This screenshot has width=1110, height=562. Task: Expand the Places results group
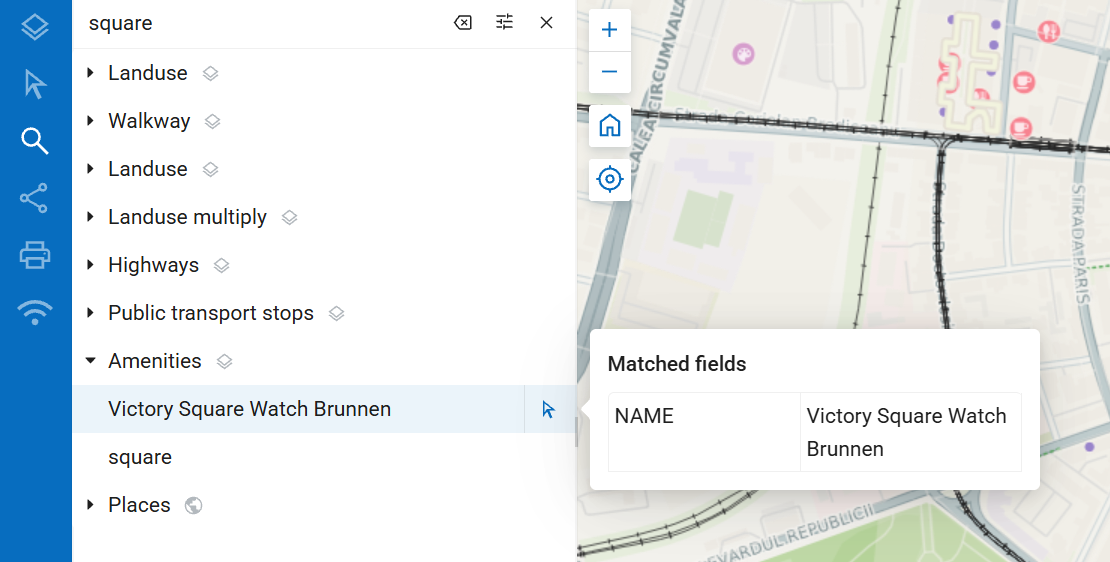(x=90, y=505)
